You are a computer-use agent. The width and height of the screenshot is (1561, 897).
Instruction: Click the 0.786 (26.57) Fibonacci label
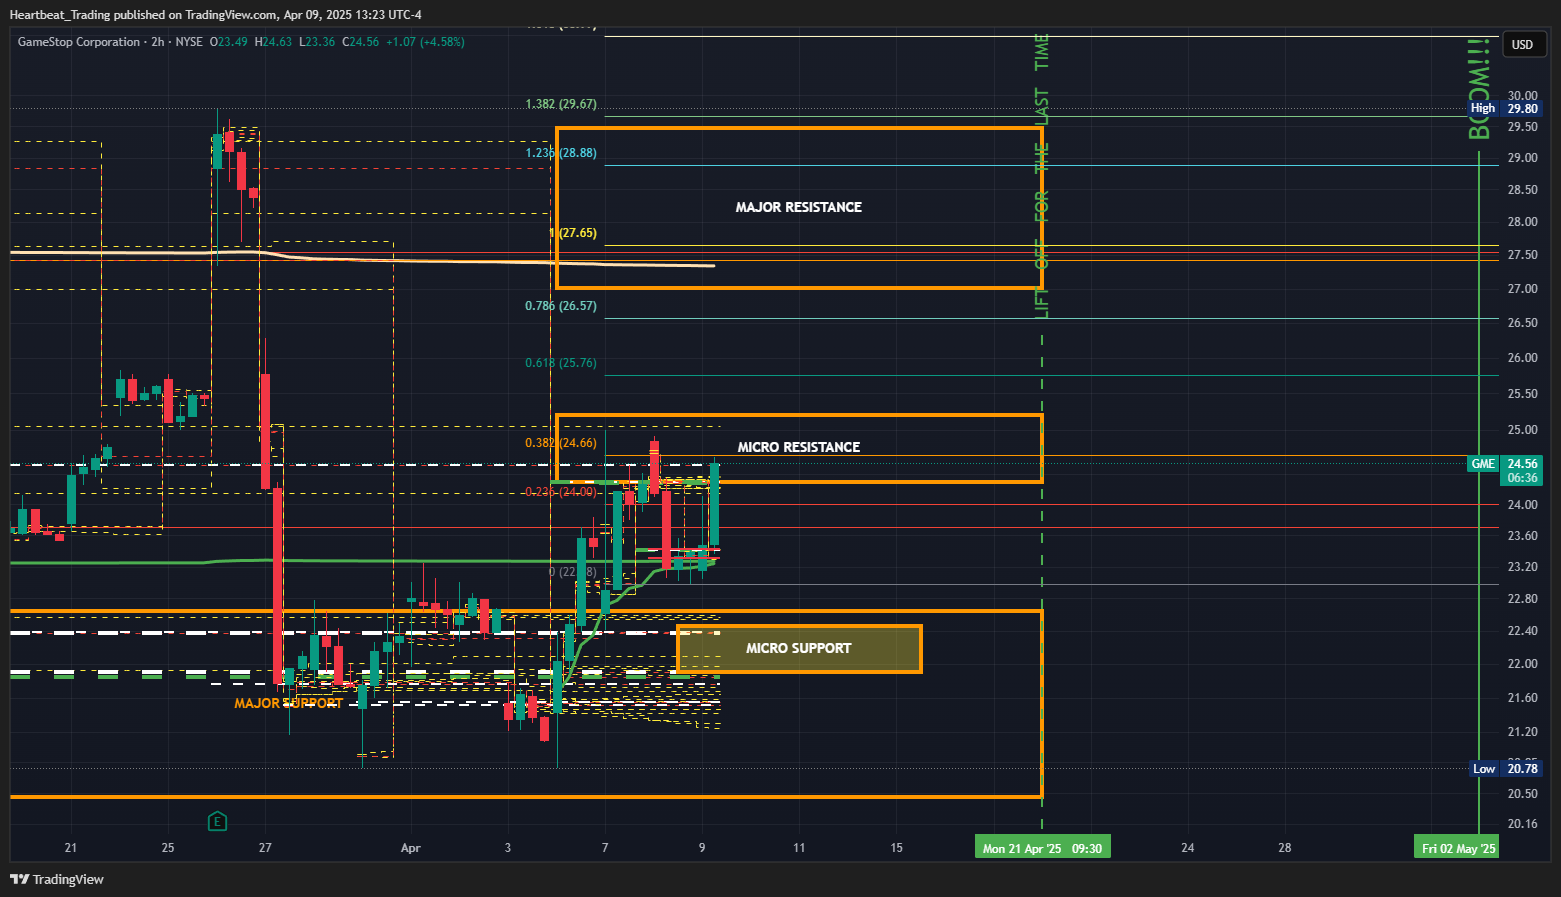[560, 306]
